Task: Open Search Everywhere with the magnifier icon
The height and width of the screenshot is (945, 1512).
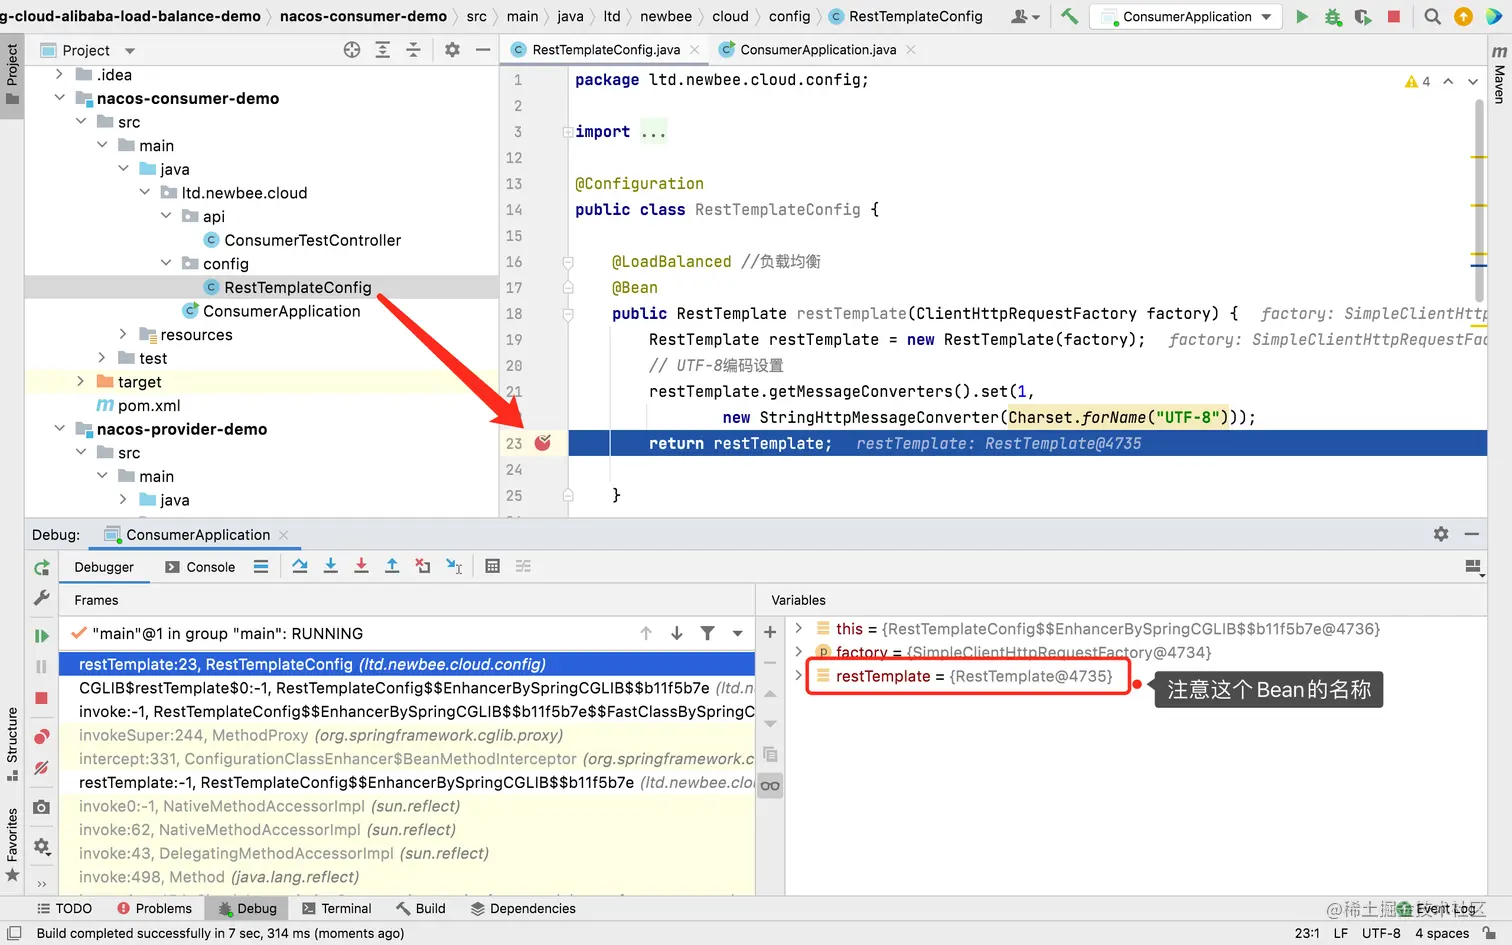Action: (1432, 16)
